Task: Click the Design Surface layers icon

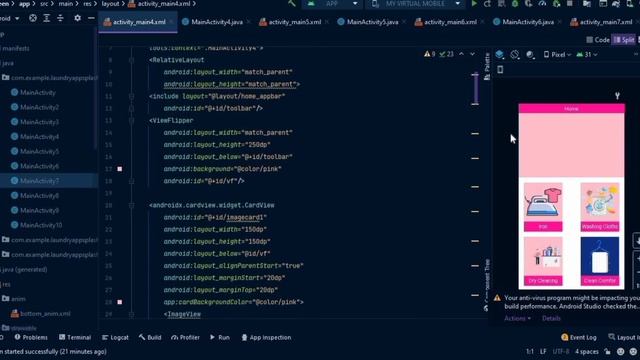Action: click(x=500, y=54)
